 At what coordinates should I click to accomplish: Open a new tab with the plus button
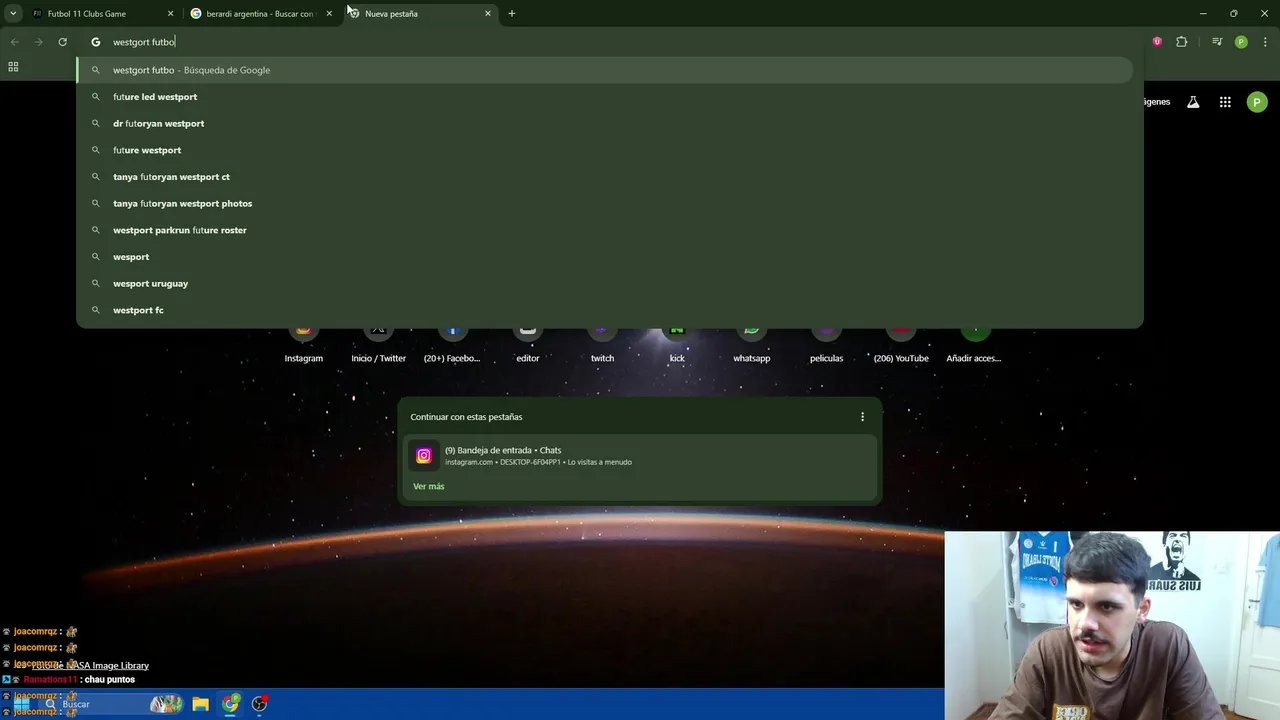point(512,14)
